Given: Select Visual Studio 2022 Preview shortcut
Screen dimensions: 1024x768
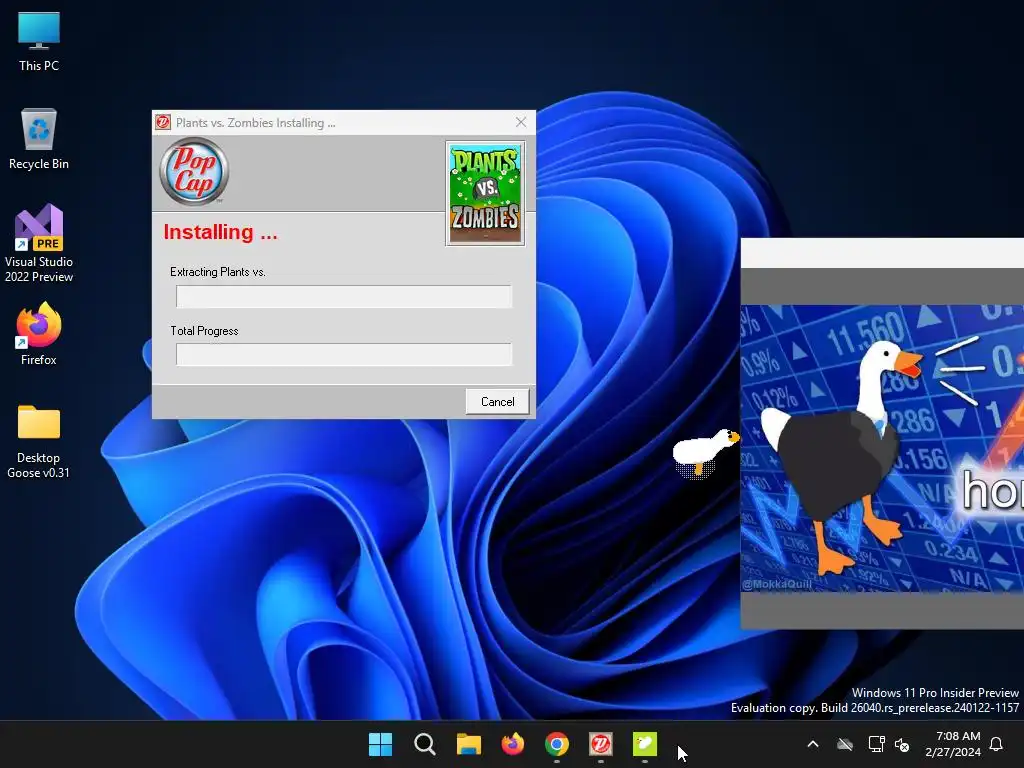Looking at the screenshot, I should pos(39,243).
